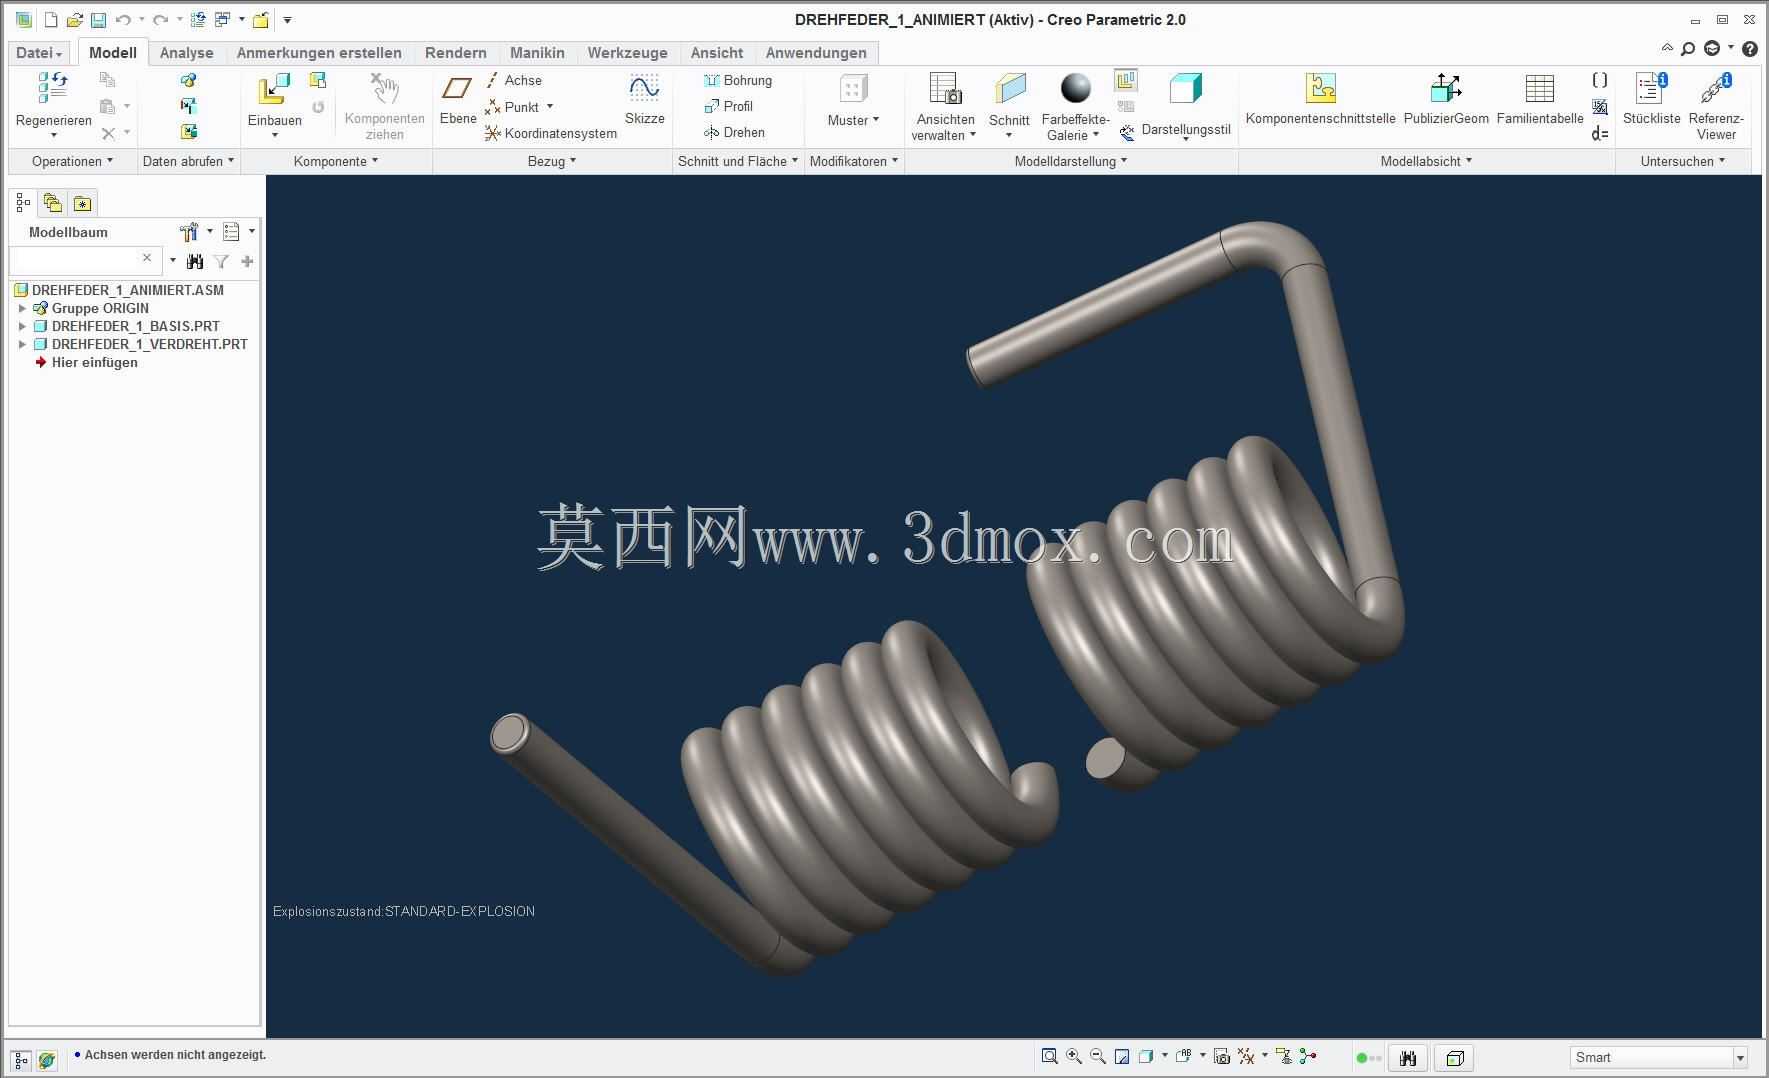Open the Manikin tab
The height and width of the screenshot is (1078, 1769).
click(537, 53)
